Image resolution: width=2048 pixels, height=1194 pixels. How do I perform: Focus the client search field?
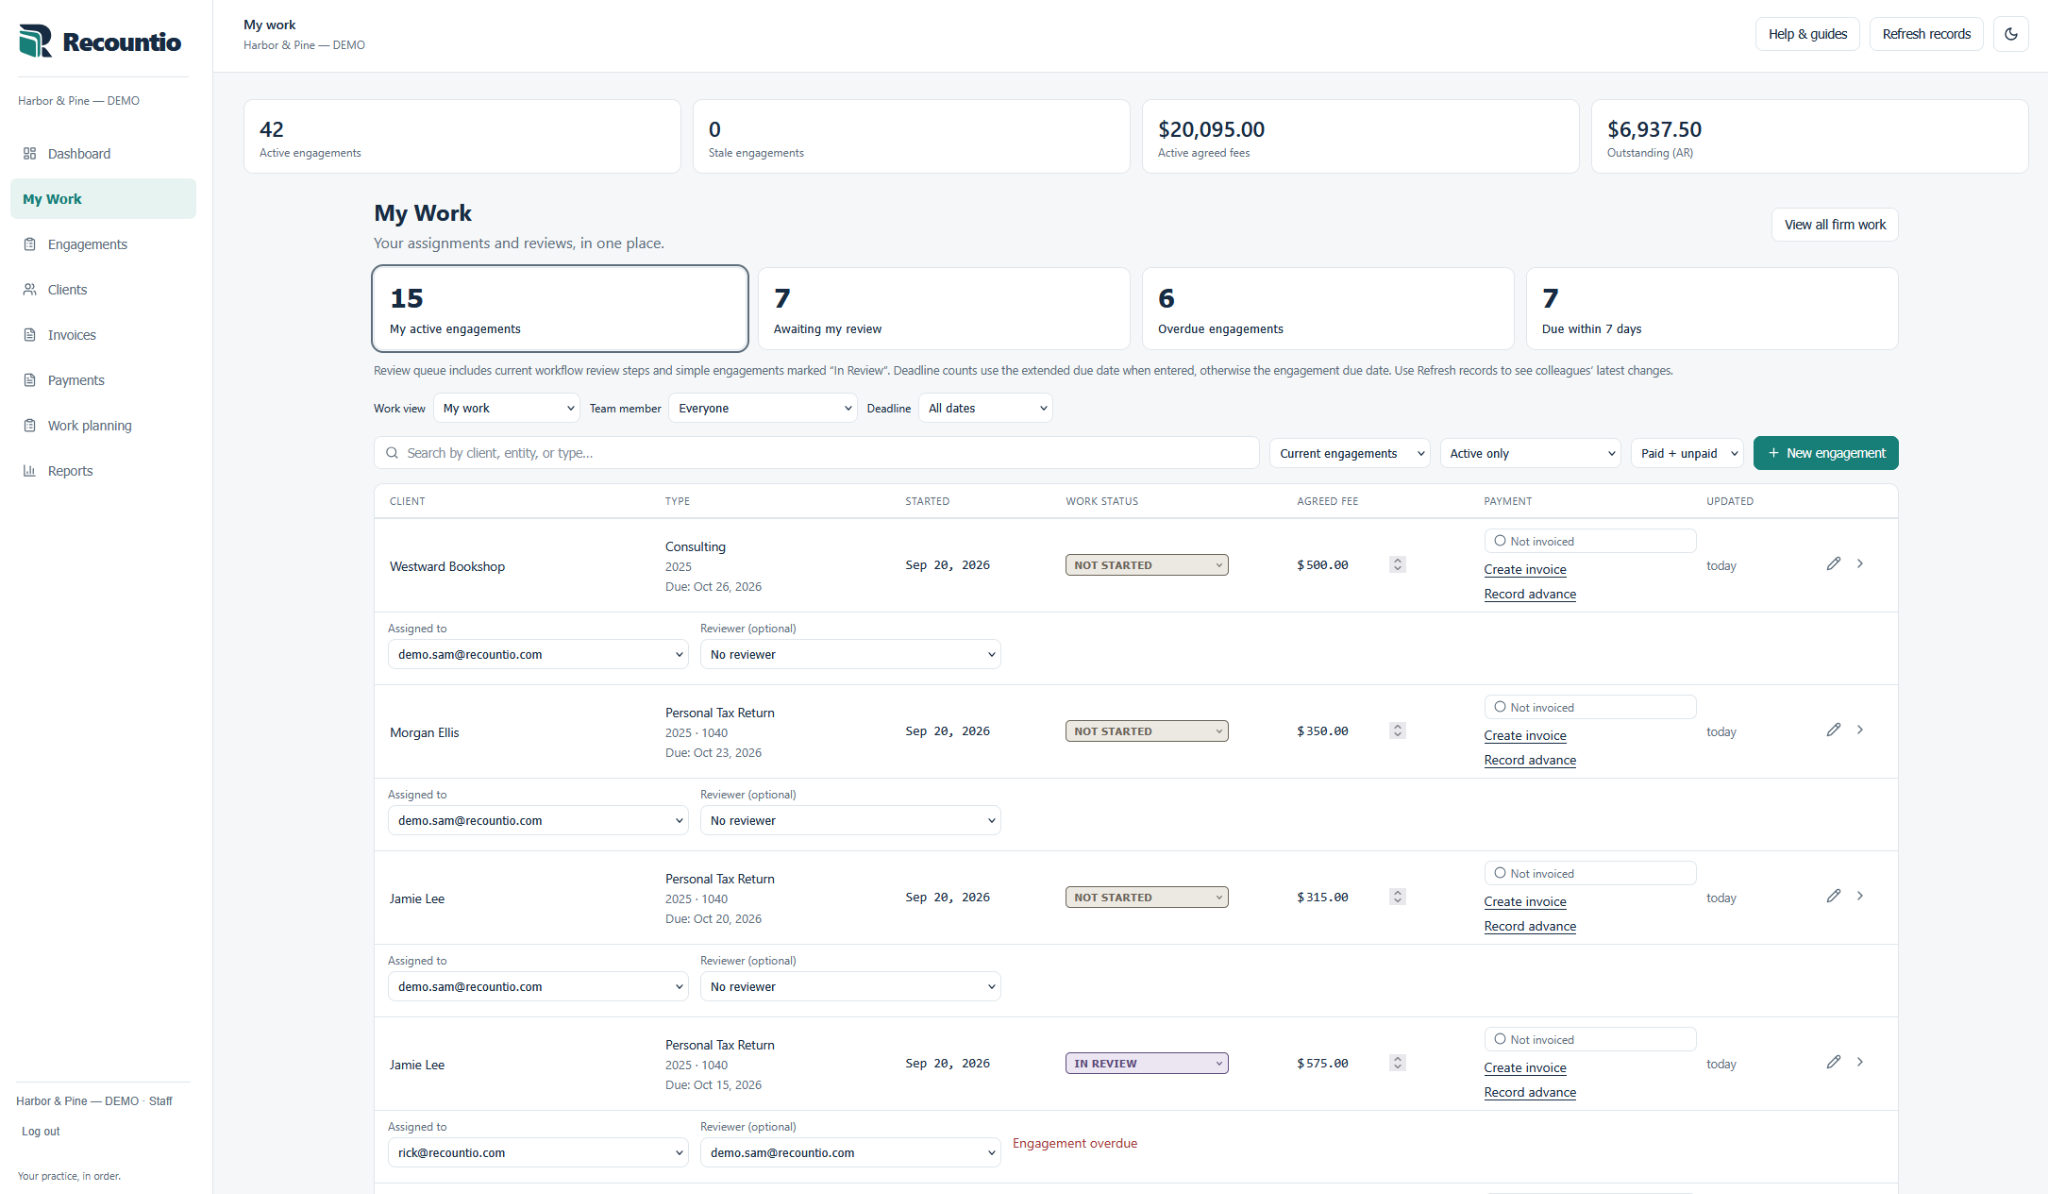tap(816, 453)
